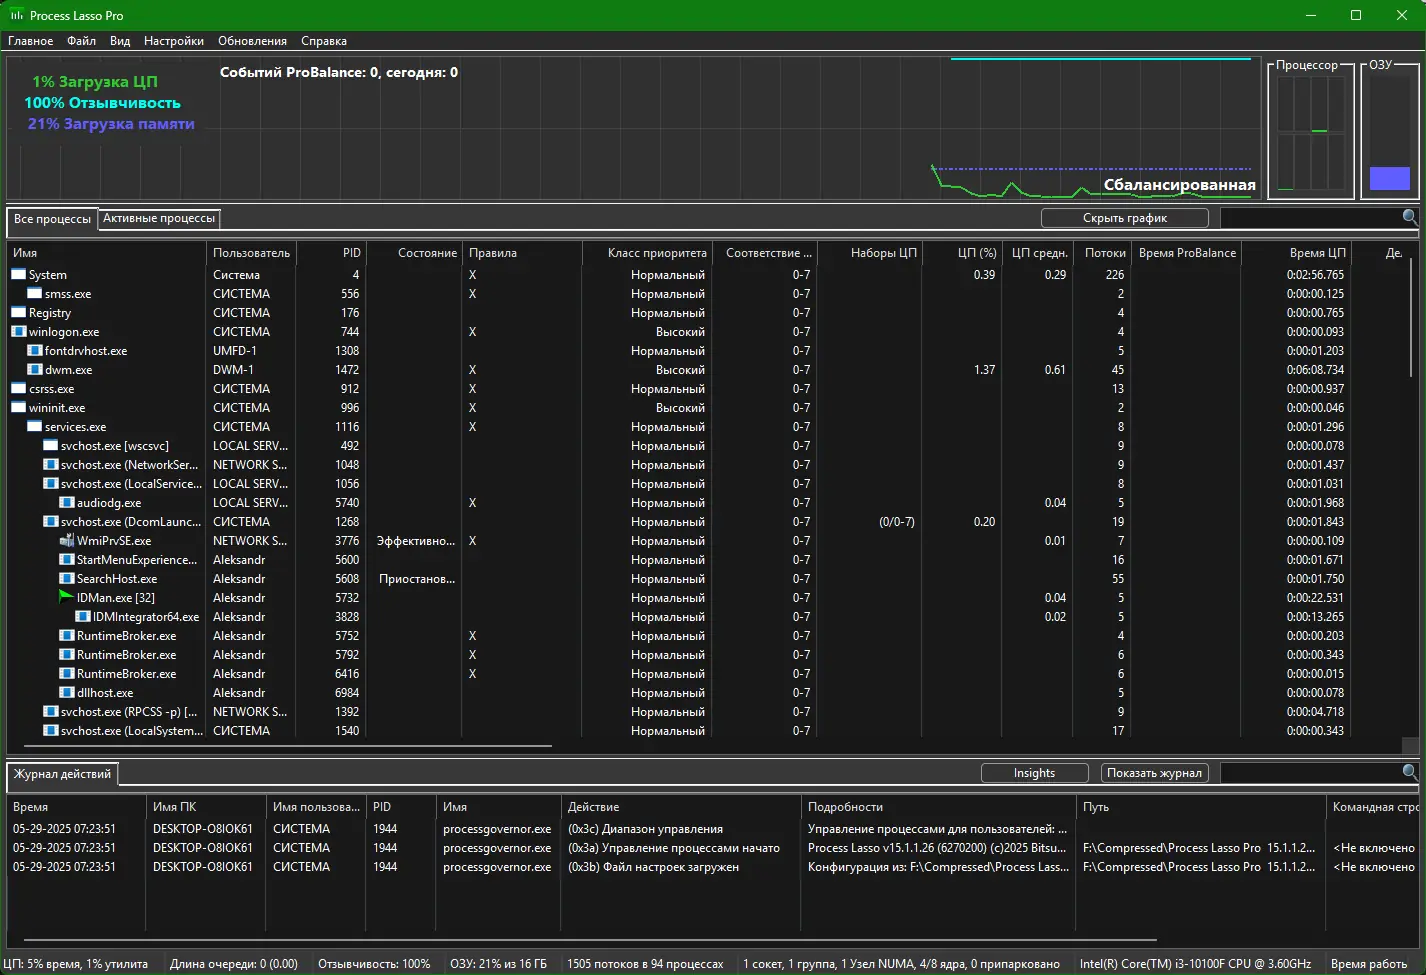Switch to the Все процессы tab
This screenshot has height=975, width=1426.
pyautogui.click(x=52, y=219)
